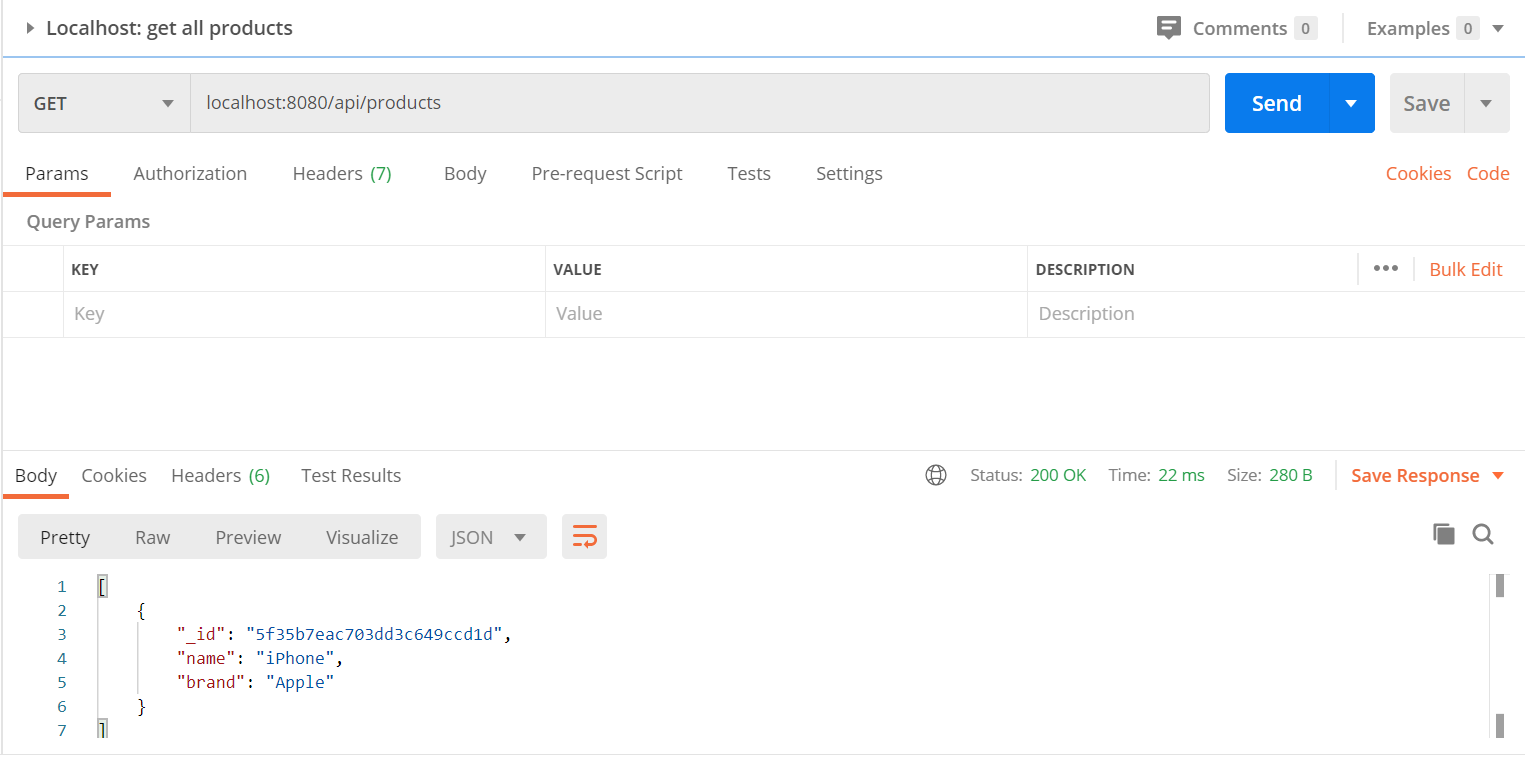Screen dimensions: 1525x759
Task: Click the "iPhone" name value
Action: (295, 658)
